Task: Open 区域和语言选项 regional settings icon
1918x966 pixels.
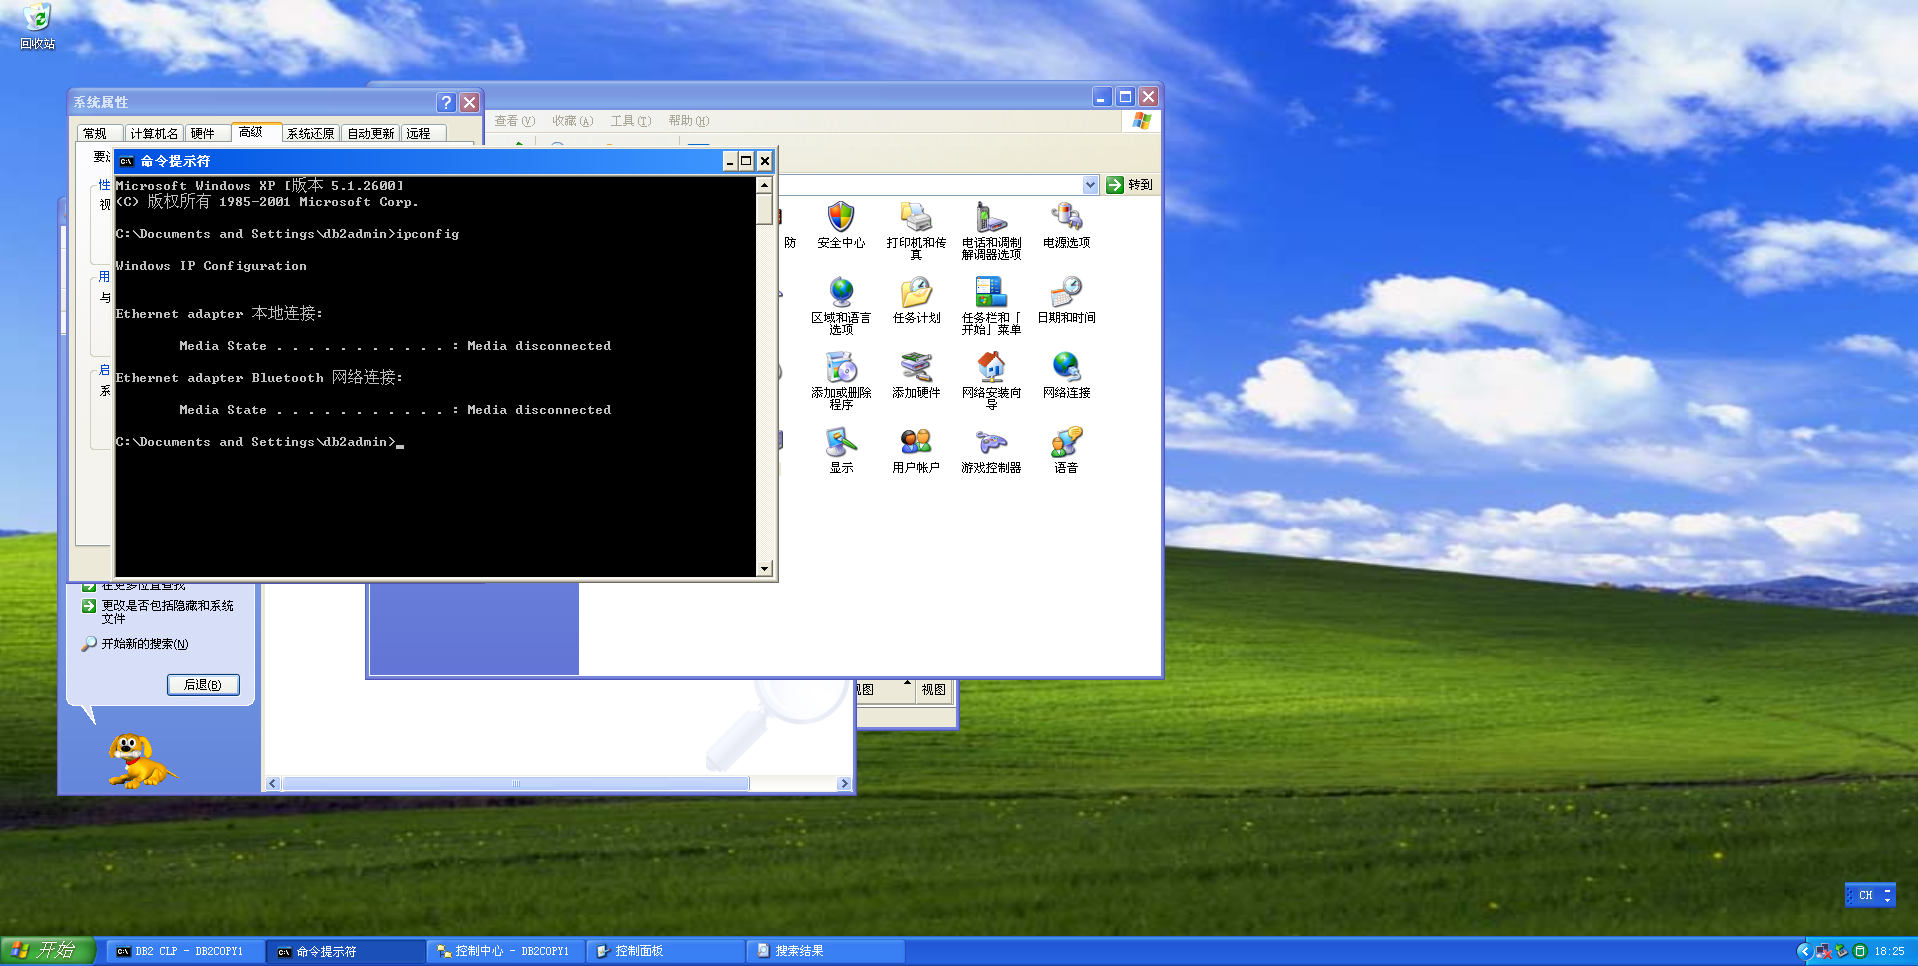Action: pyautogui.click(x=841, y=305)
